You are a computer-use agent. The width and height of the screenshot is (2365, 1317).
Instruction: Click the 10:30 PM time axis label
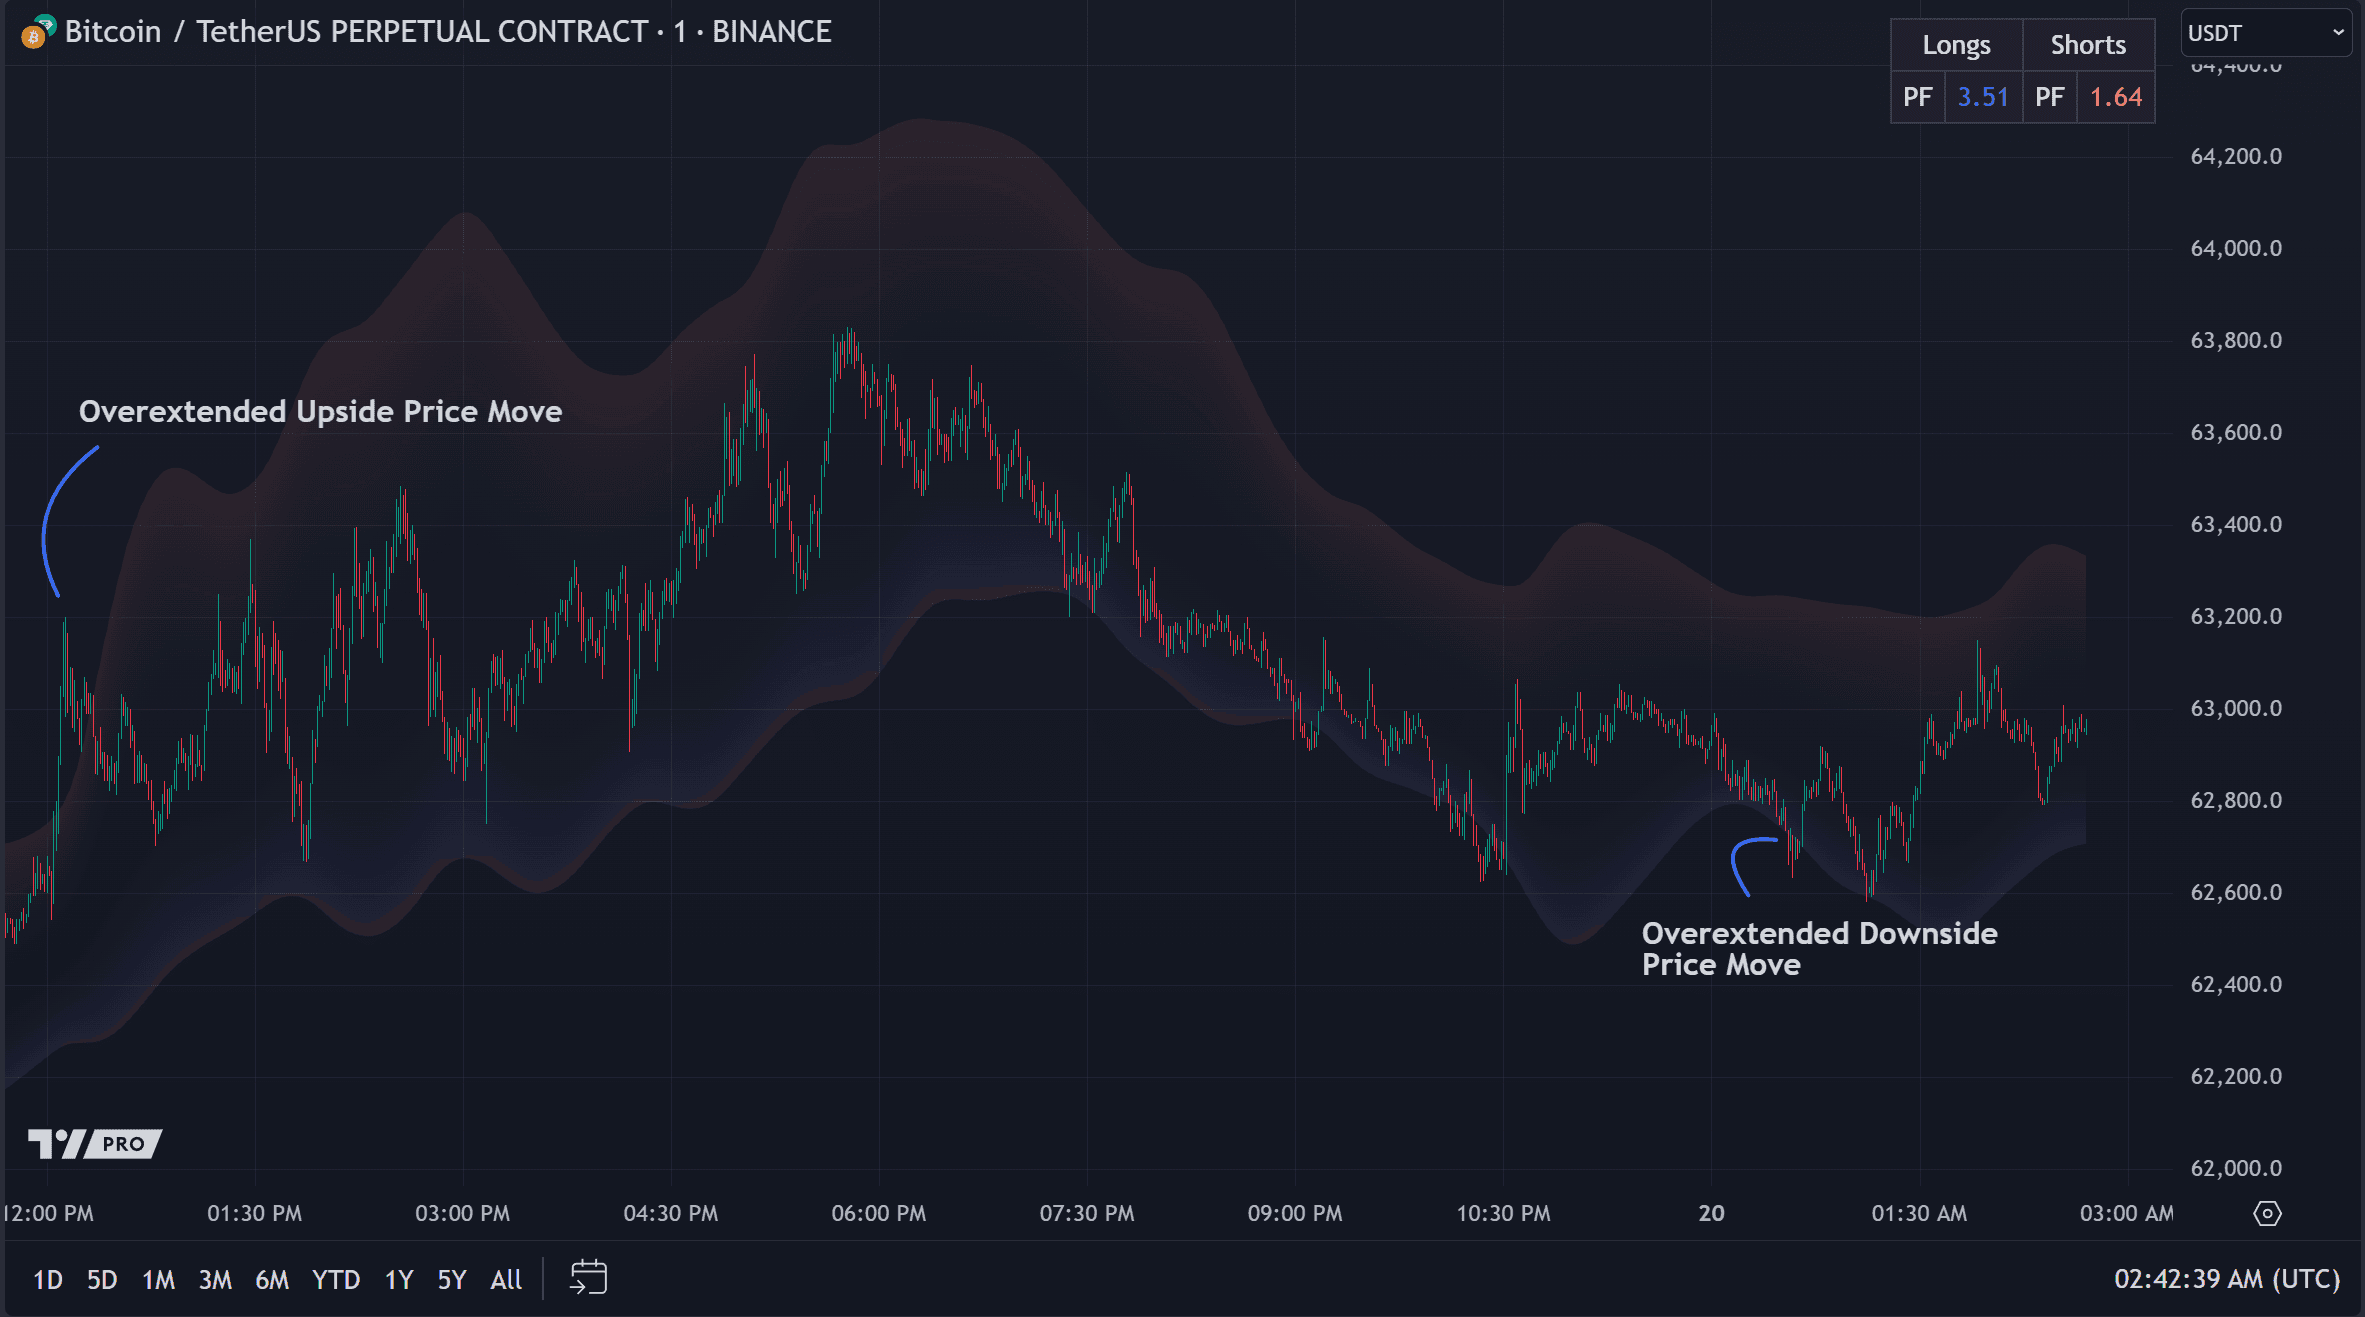pyautogui.click(x=1503, y=1214)
